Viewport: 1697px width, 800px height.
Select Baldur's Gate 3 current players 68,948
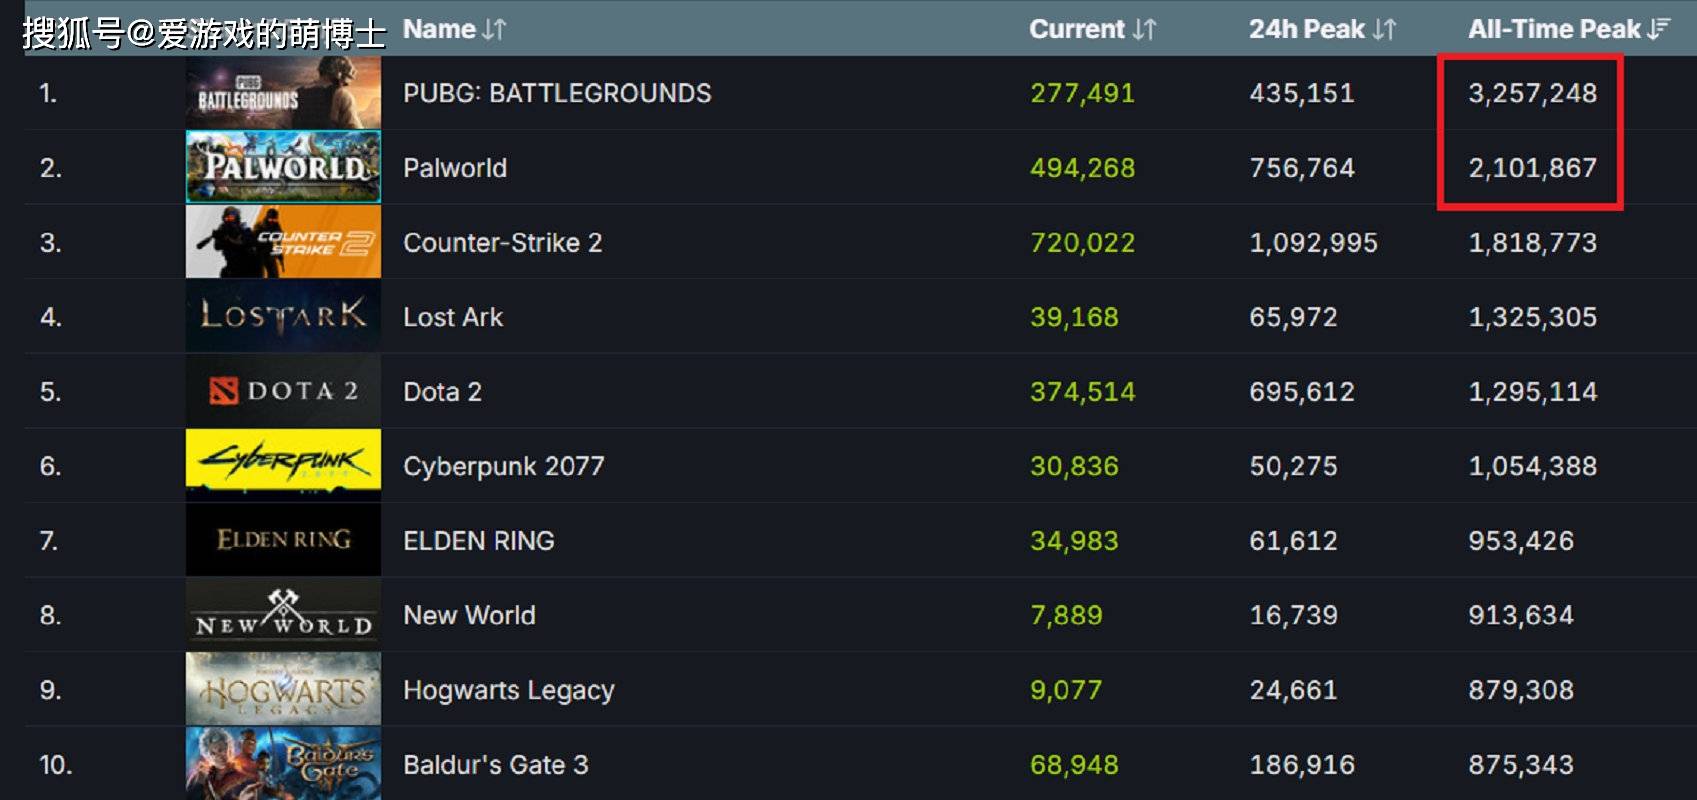pos(1074,765)
